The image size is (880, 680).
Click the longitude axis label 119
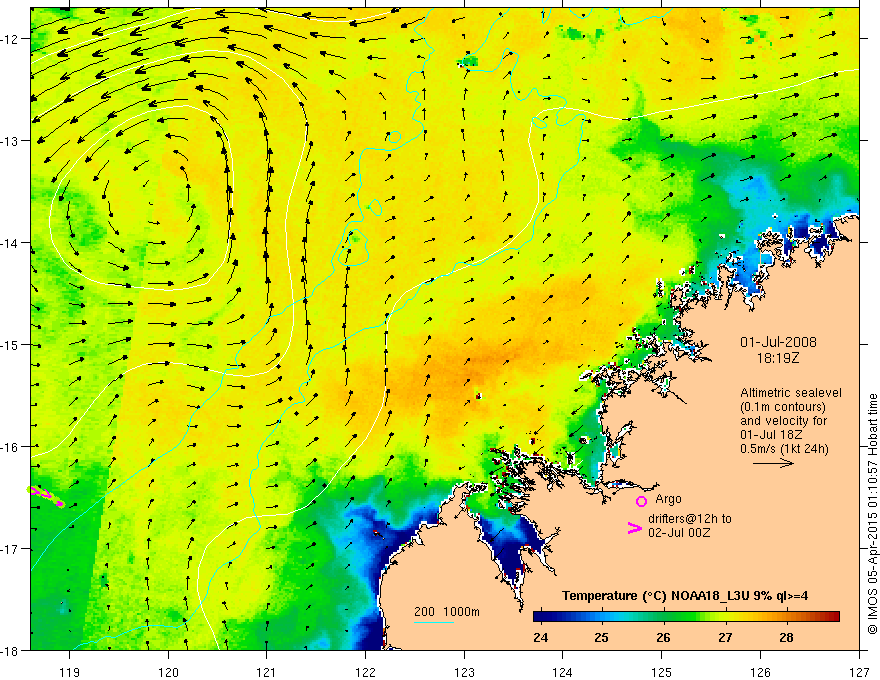point(70,672)
